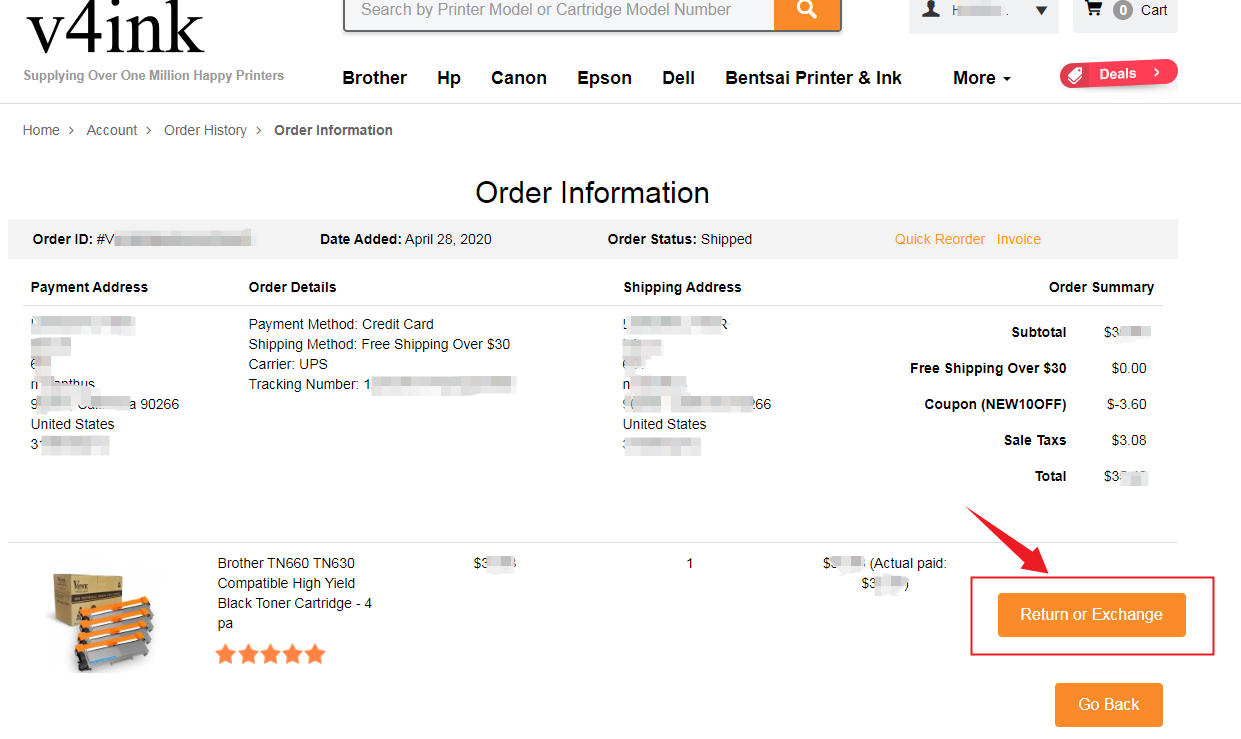
Task: Click the orange search magnifier button
Action: pos(807,12)
